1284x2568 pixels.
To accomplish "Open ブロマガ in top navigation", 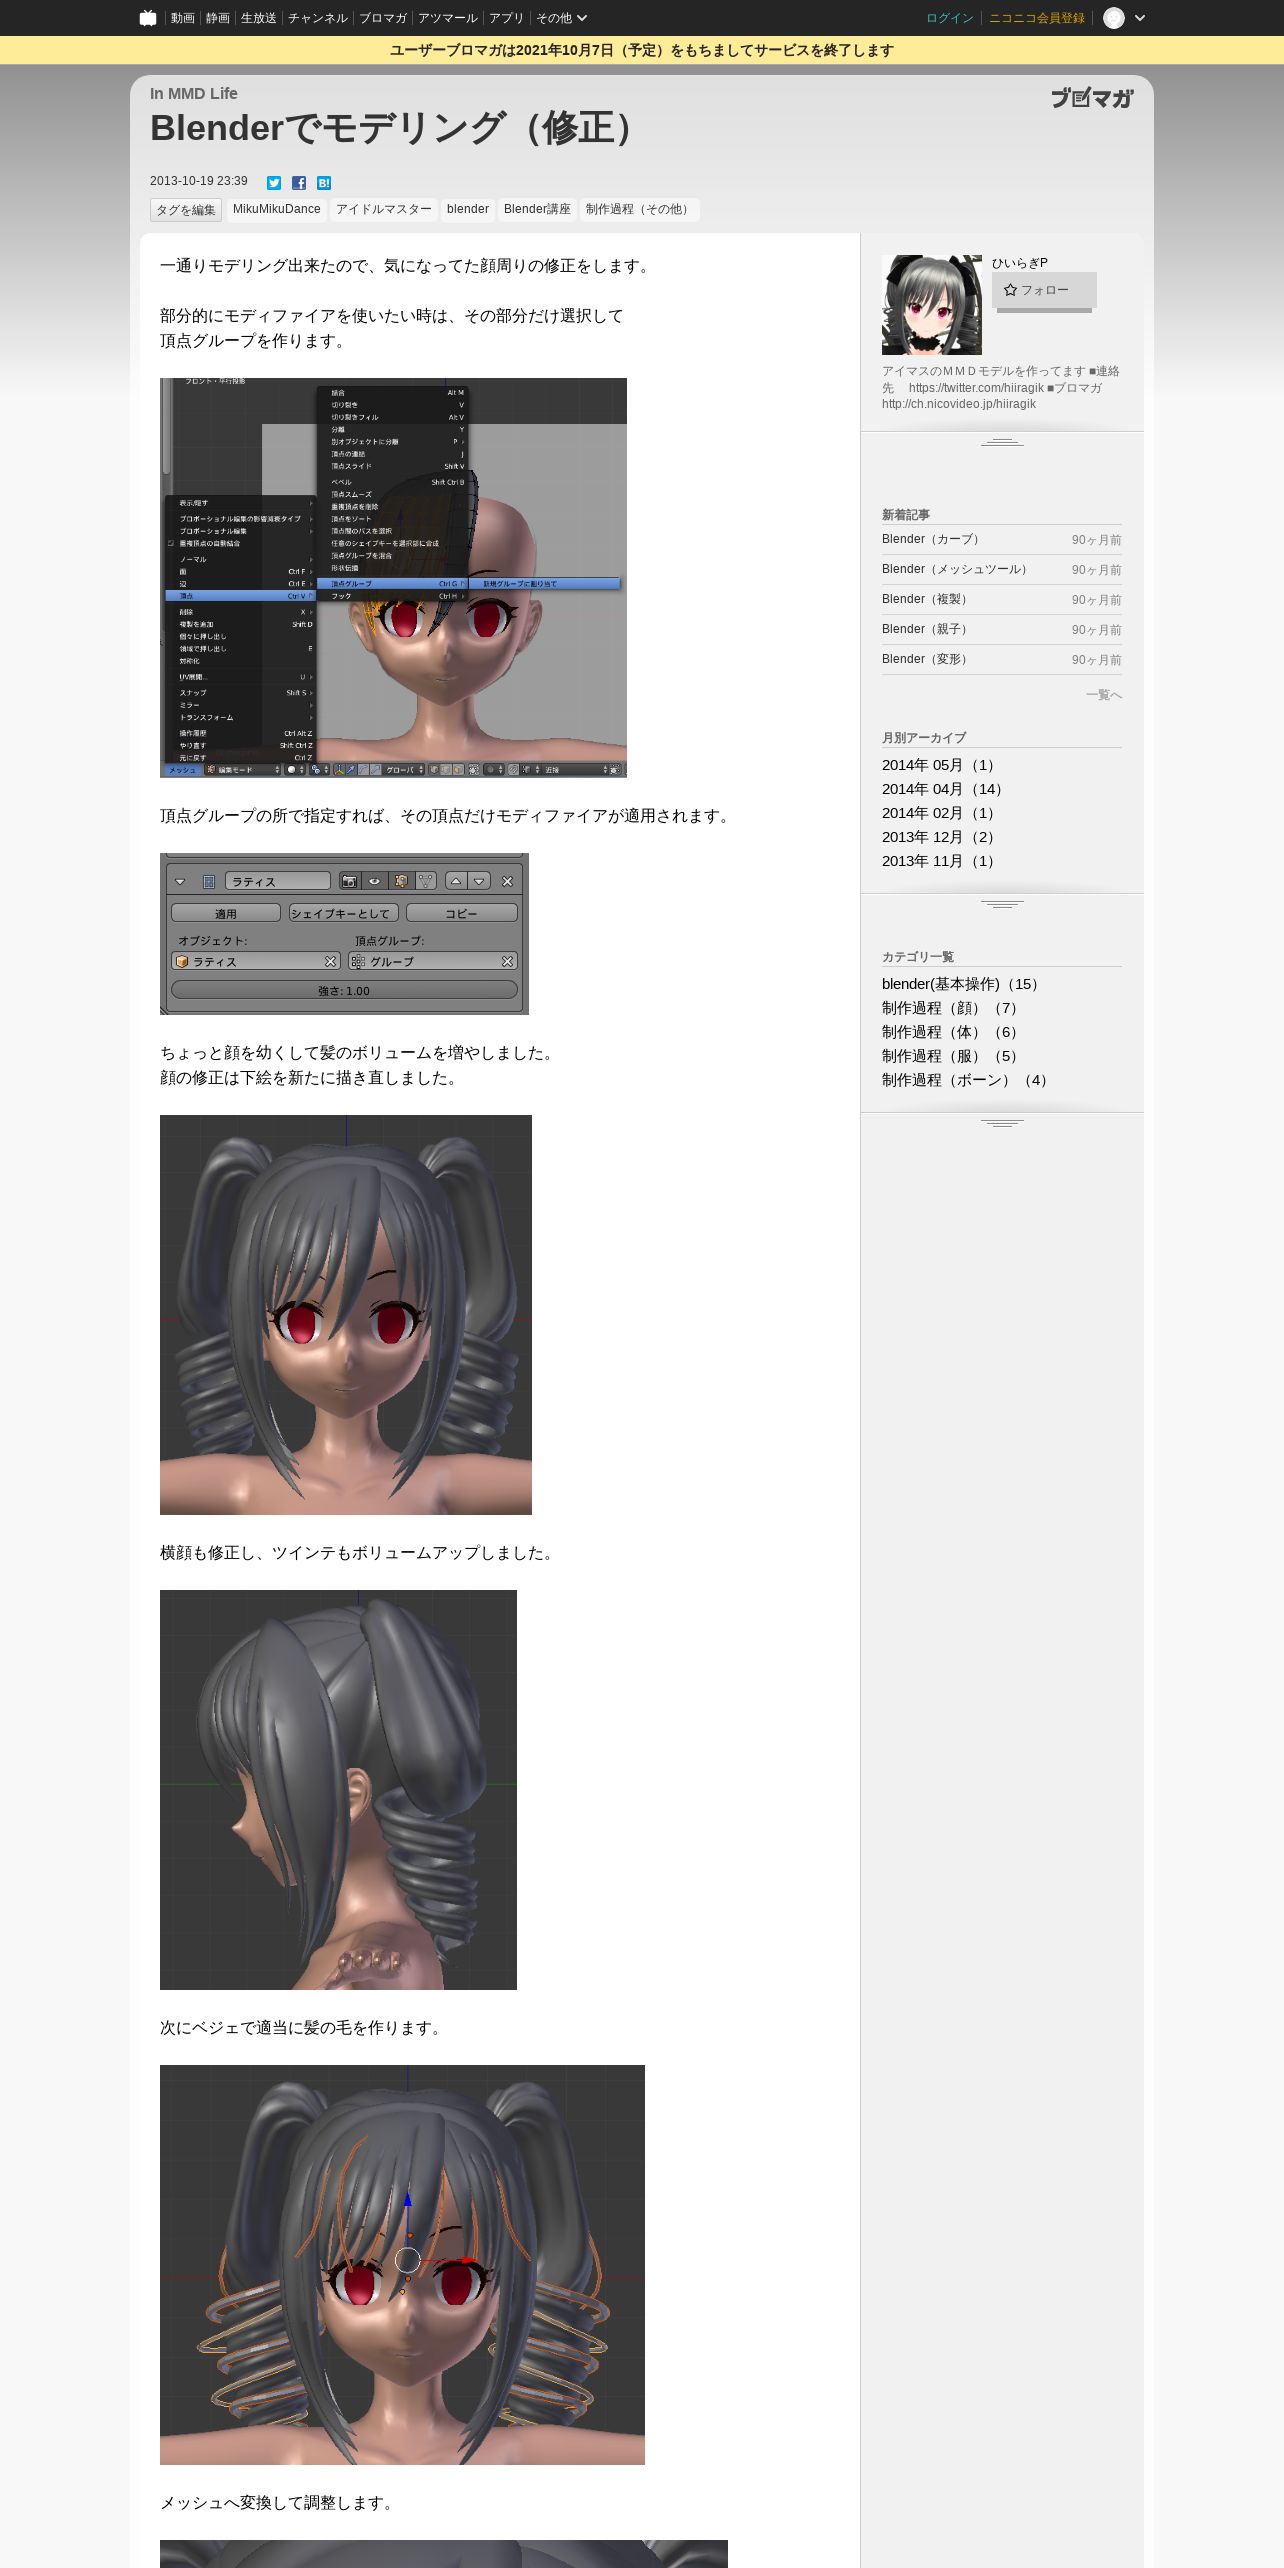I will tap(383, 18).
